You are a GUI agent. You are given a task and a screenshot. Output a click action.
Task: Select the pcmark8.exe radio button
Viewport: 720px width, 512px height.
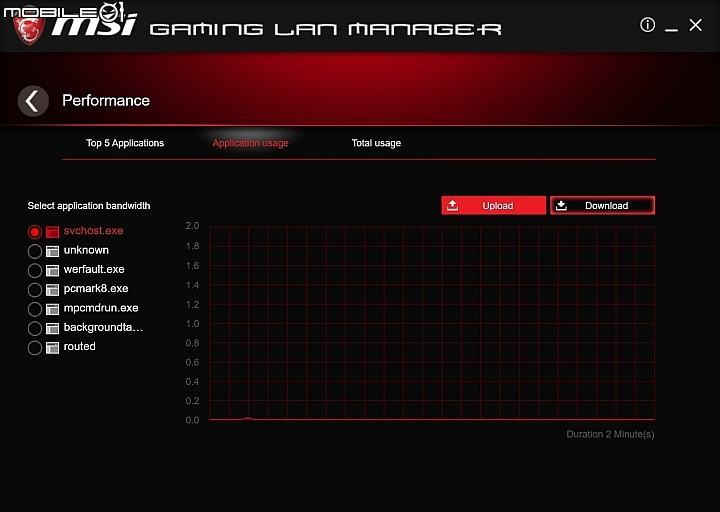coord(34,290)
